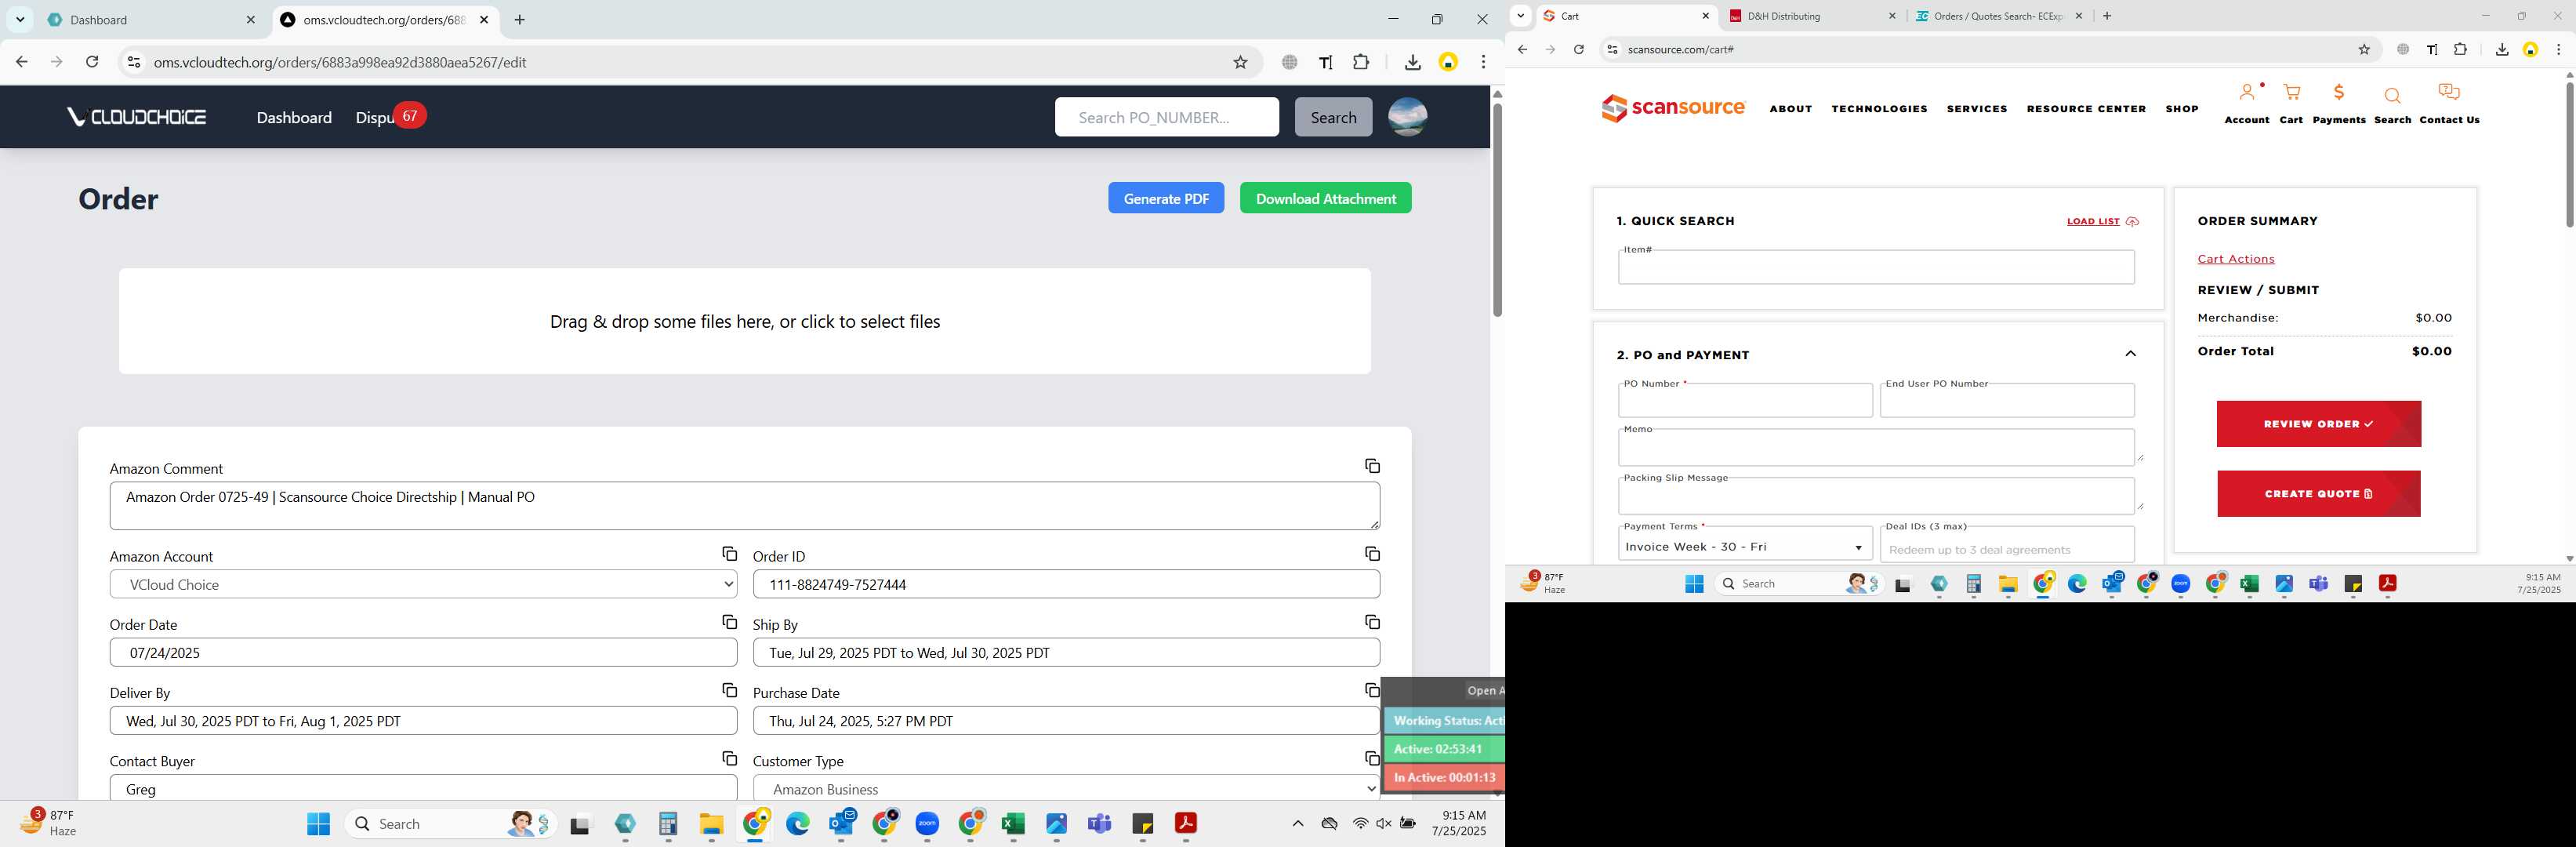Open ScanSource Account icon

[x=2246, y=93]
